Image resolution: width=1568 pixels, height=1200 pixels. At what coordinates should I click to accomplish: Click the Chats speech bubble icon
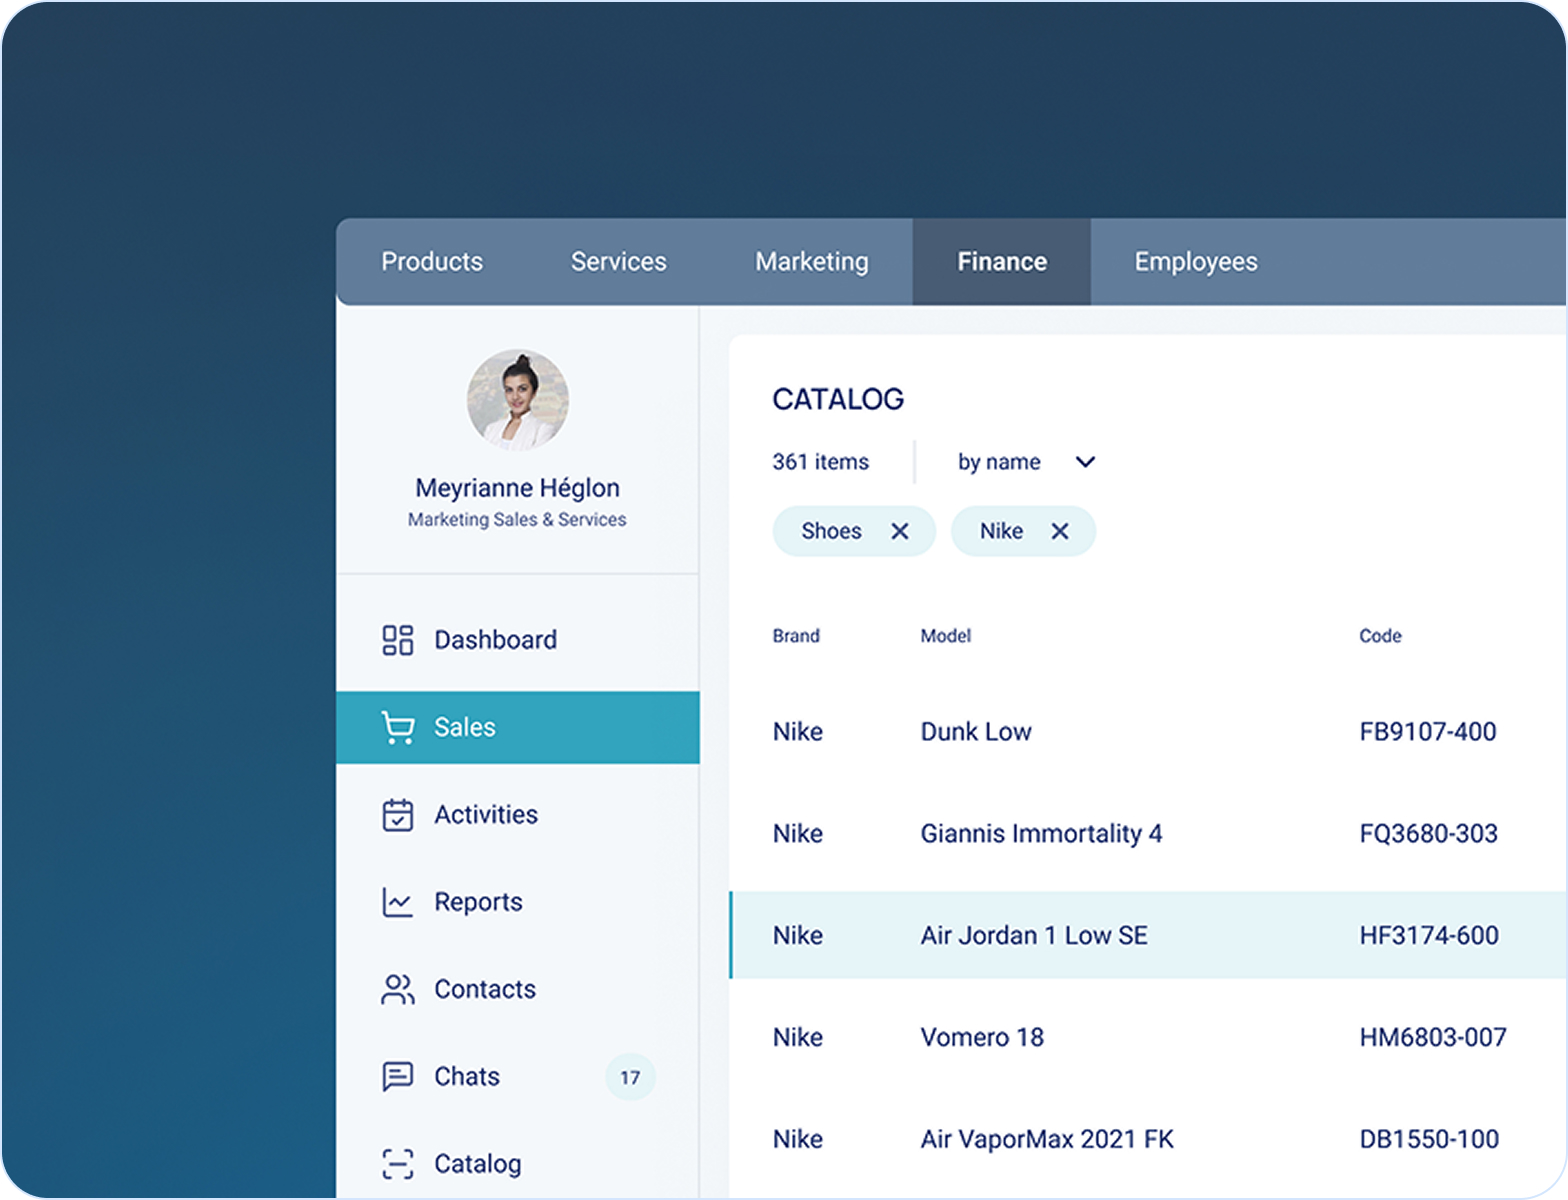pyautogui.click(x=397, y=1076)
